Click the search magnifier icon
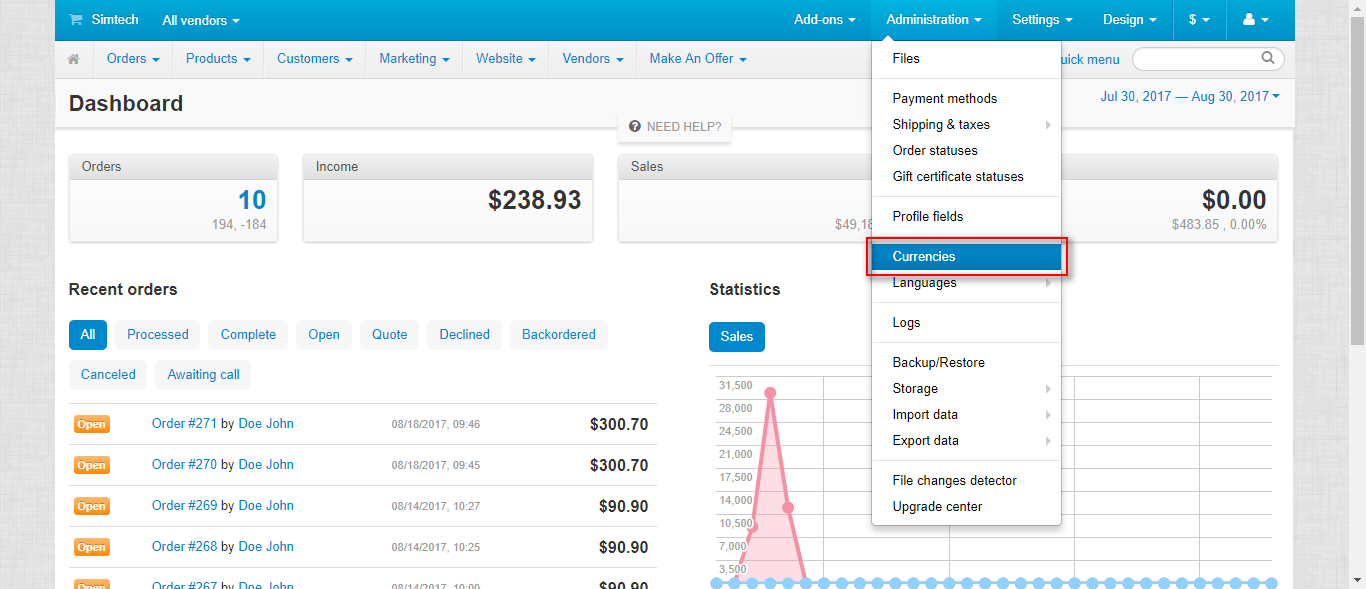 pyautogui.click(x=1268, y=58)
